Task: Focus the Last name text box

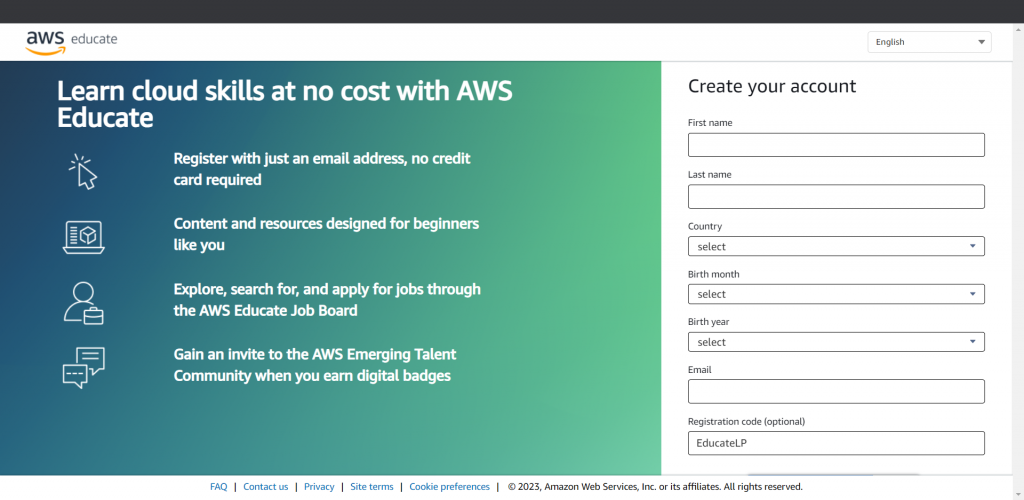Action: [836, 197]
